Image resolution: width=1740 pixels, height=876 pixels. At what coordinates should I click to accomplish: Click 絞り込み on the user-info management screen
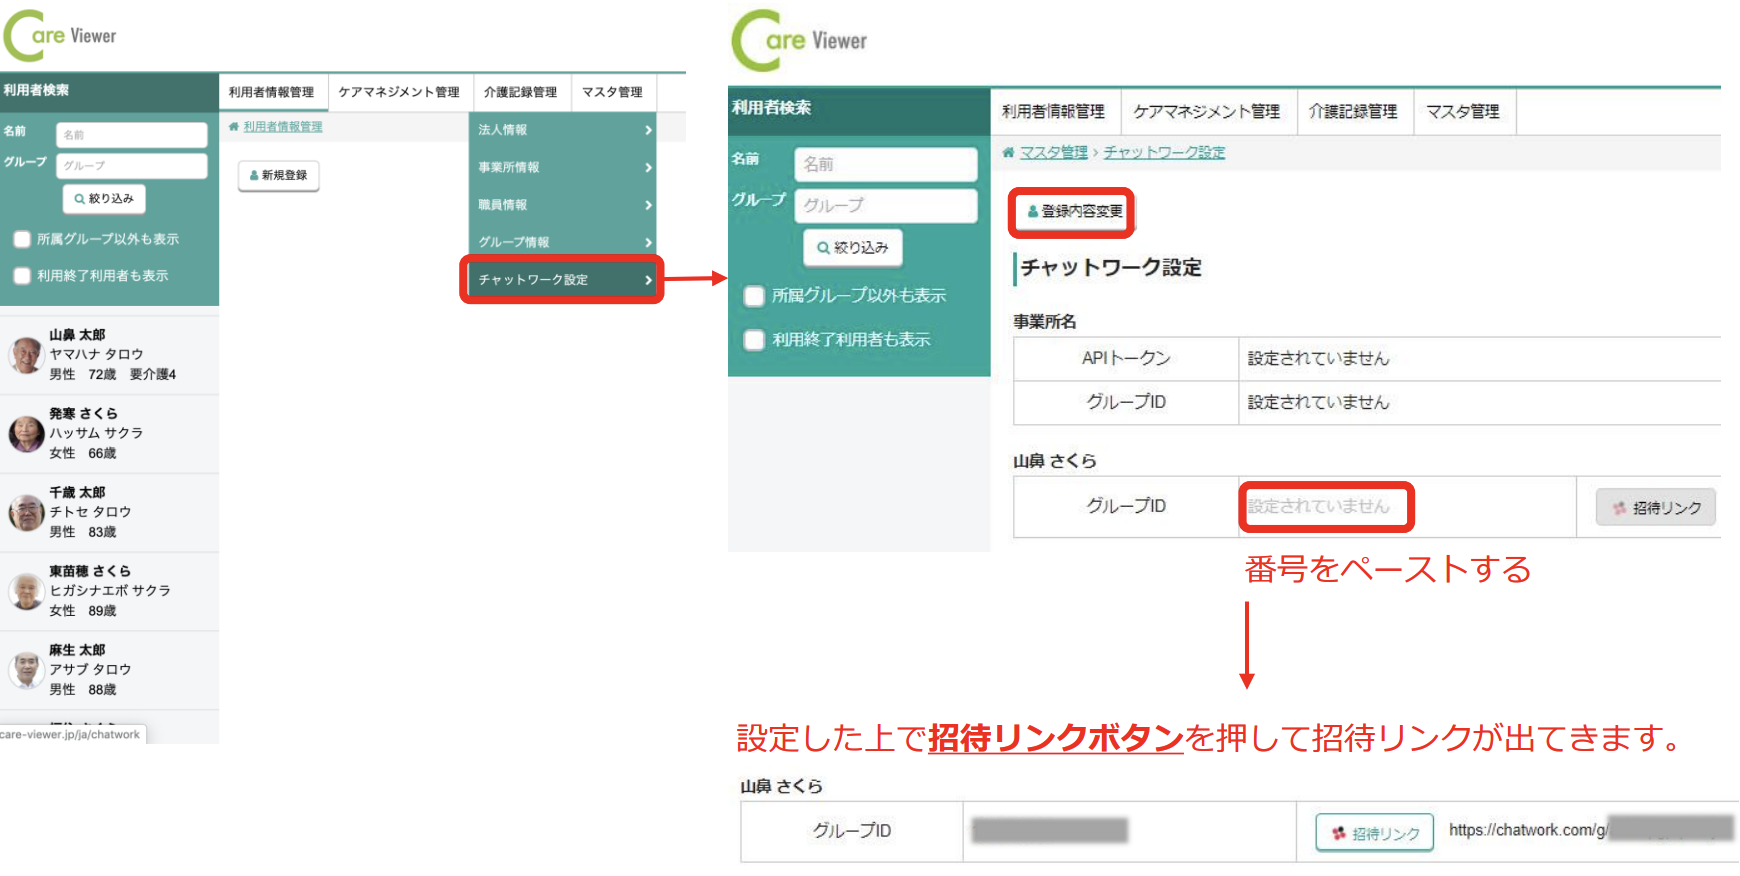point(104,199)
